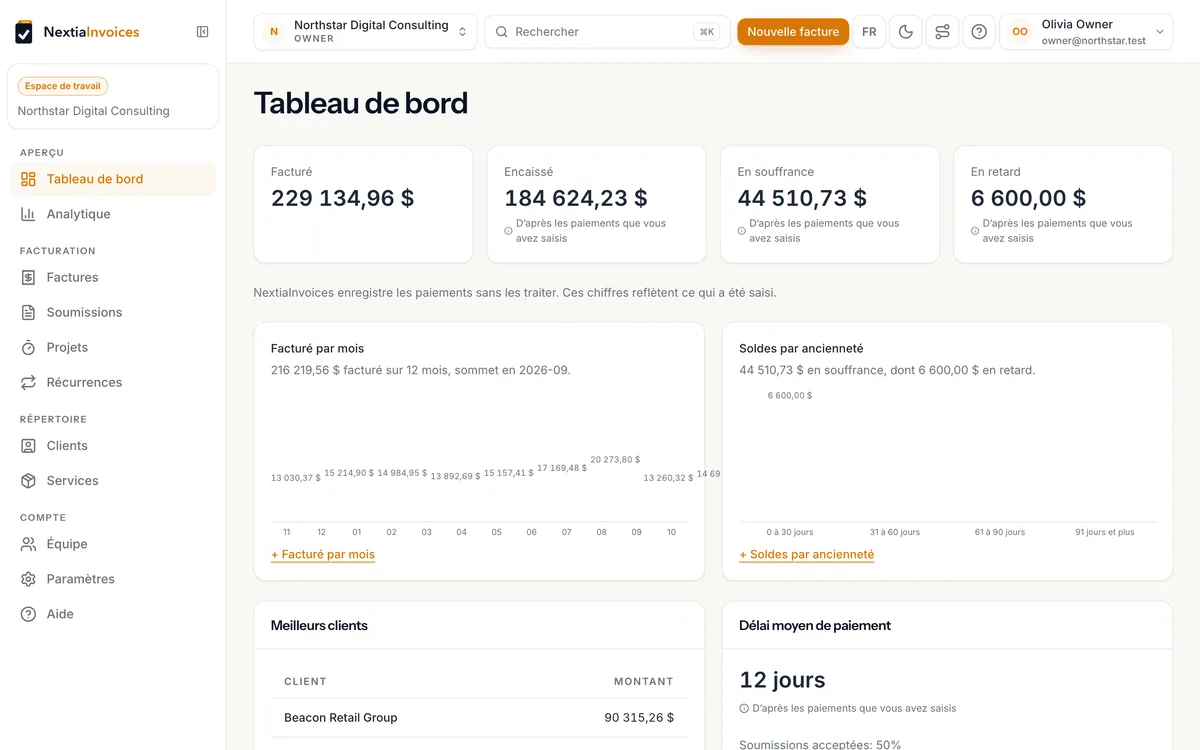Viewport: 1200px width, 750px height.
Task: Click Northstar Digital Consulting sidebar workspace name
Action: tap(94, 111)
